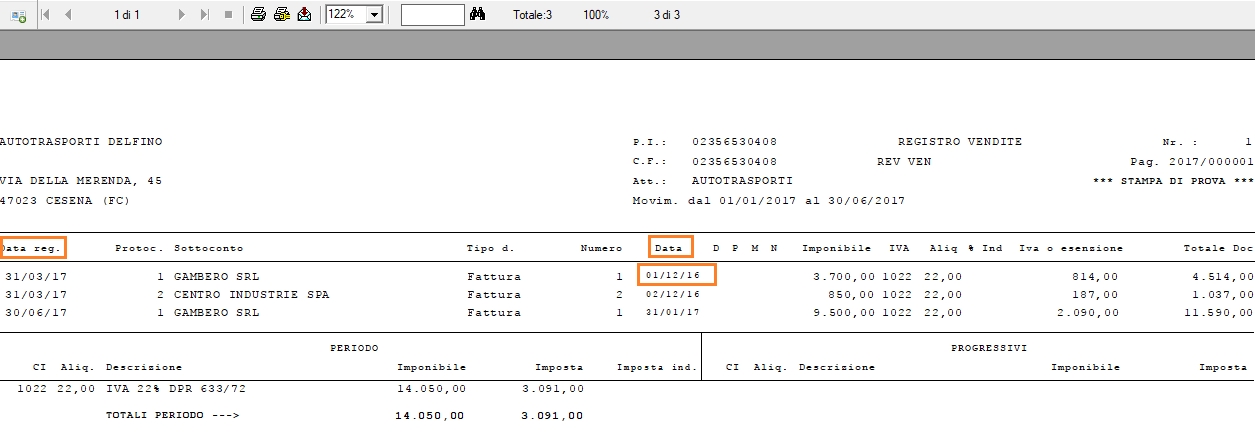The width and height of the screenshot is (1255, 447).
Task: Click the 850,00 taxable amount
Action: click(850, 295)
